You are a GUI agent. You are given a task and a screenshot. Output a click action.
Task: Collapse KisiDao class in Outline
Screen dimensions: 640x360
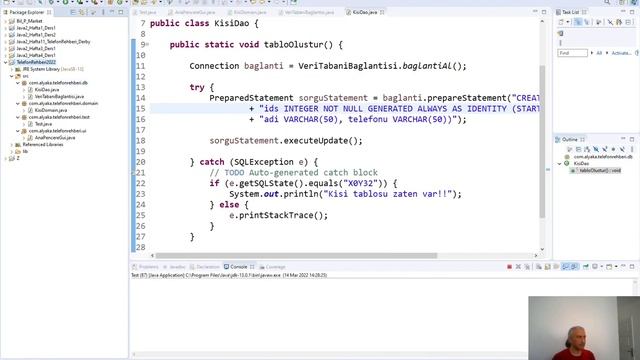coord(560,164)
